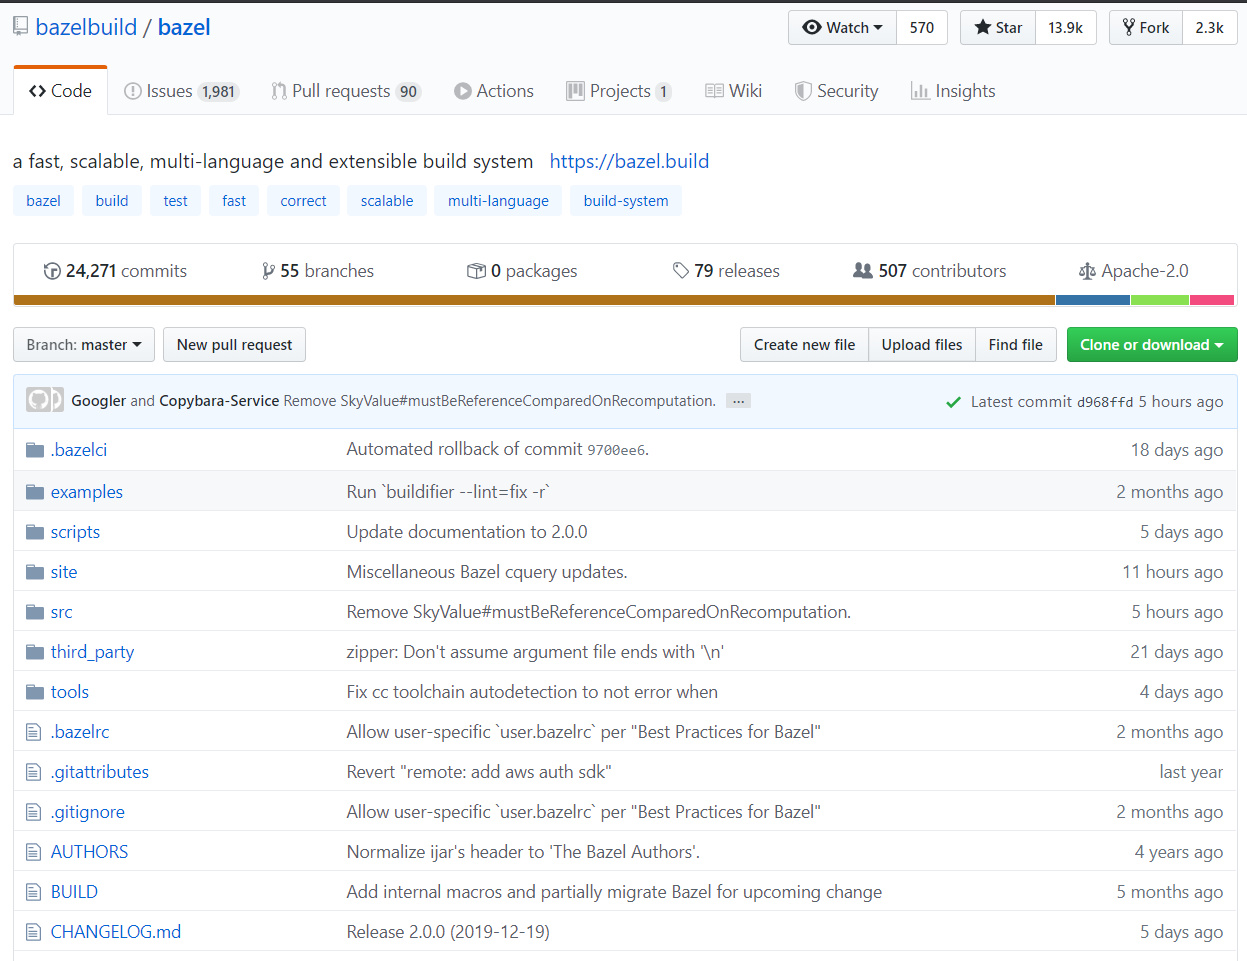1247x961 pixels.
Task: Click the repository book icon beside bazelbuild
Action: pyautogui.click(x=20, y=27)
